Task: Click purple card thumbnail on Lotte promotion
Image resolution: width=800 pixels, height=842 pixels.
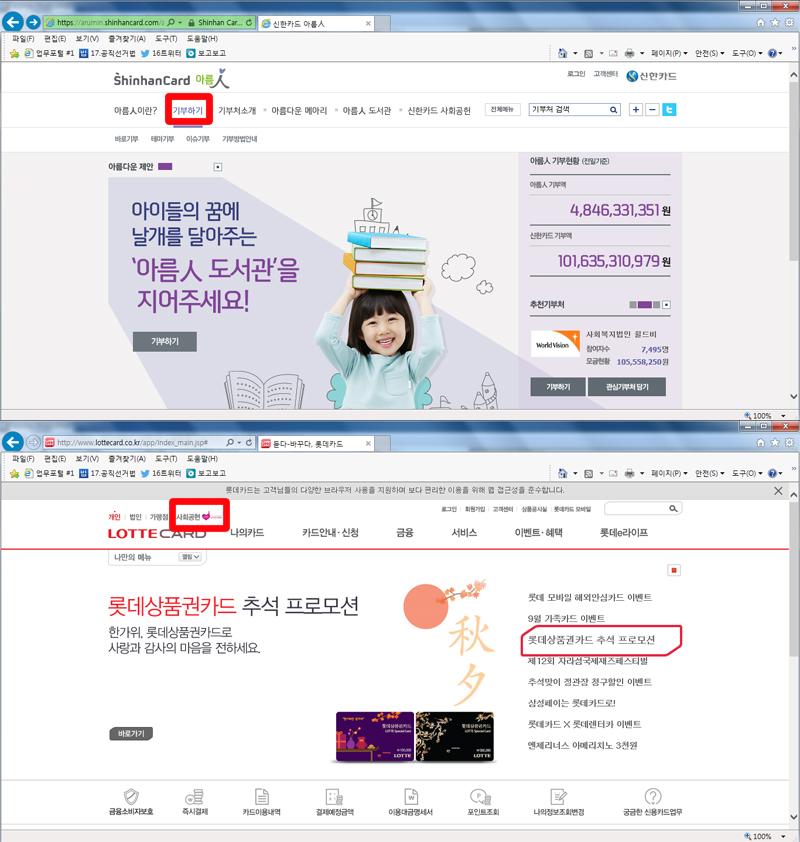Action: coord(375,736)
